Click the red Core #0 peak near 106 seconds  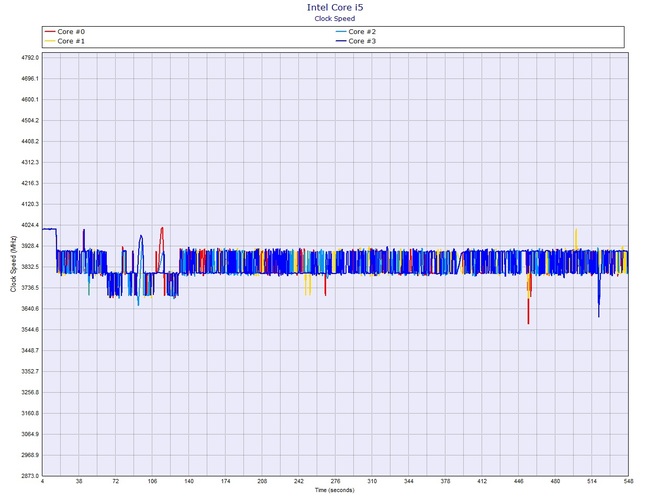[162, 229]
